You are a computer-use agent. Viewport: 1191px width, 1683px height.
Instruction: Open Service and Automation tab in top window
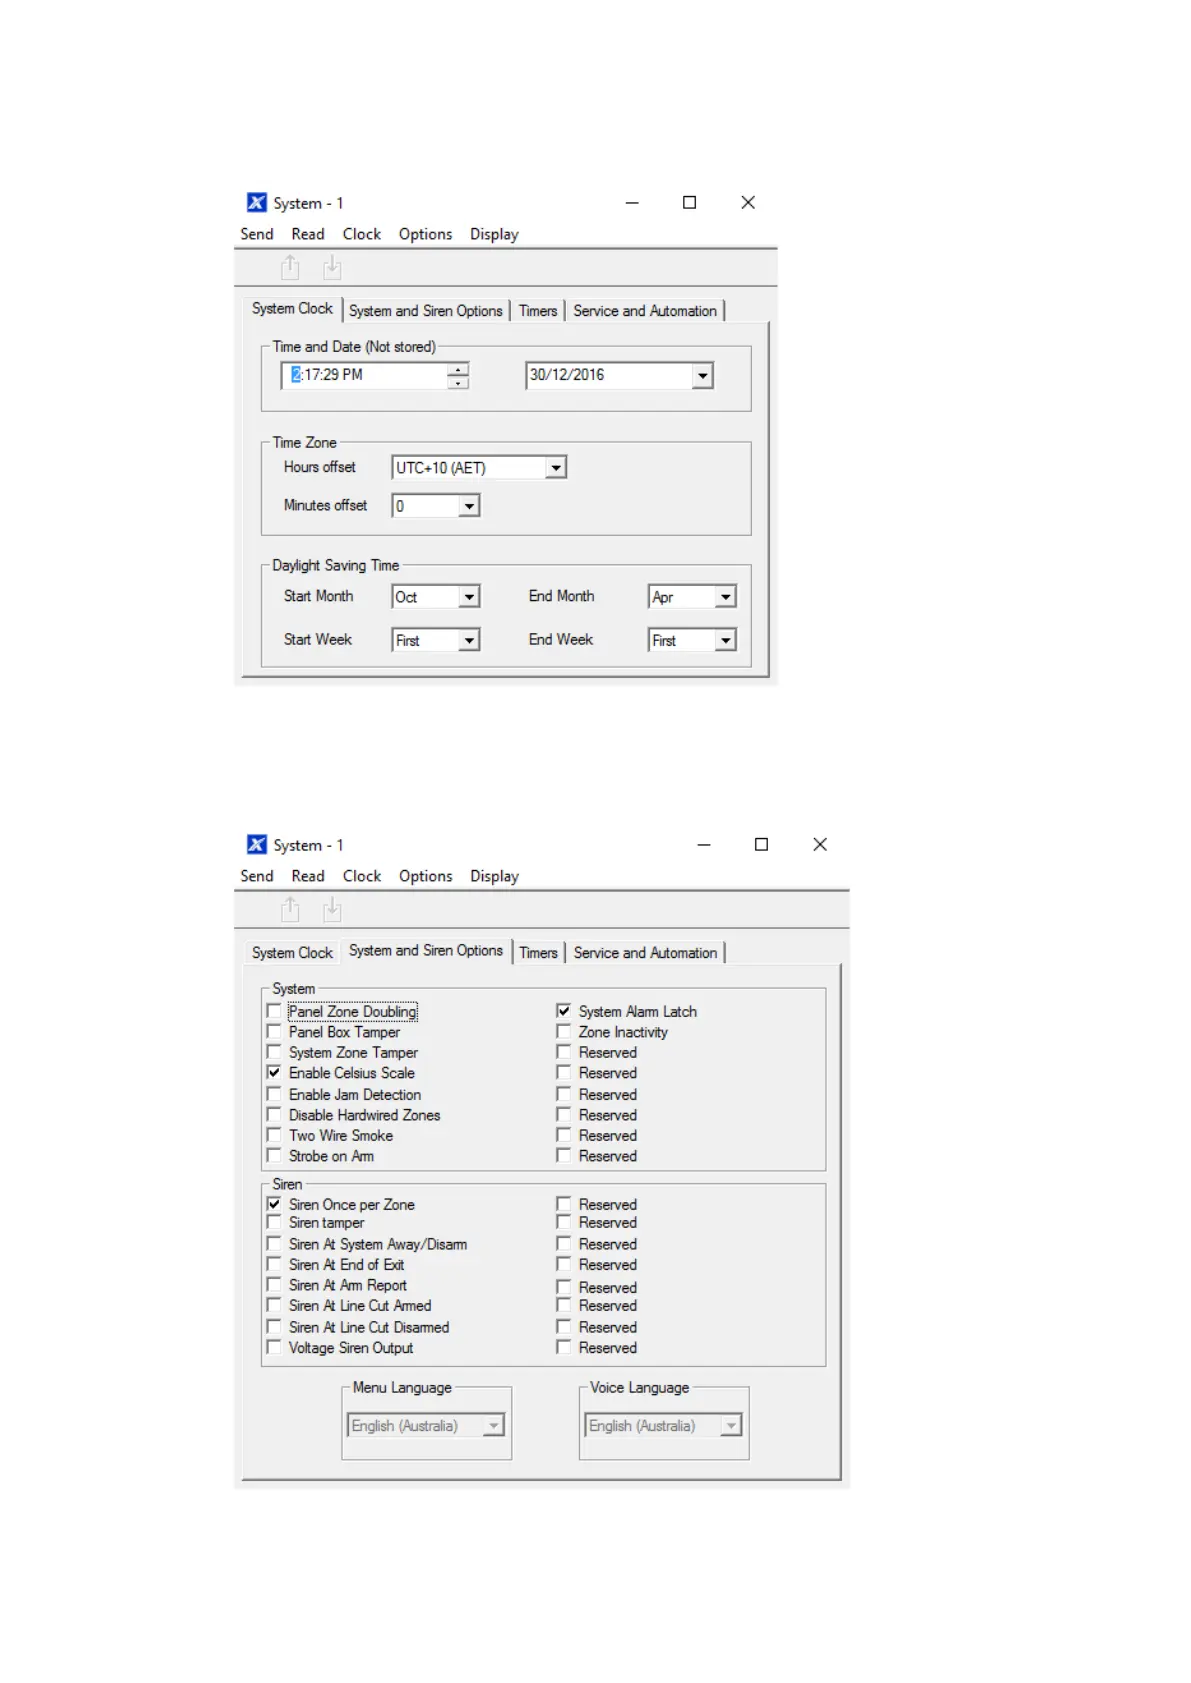(645, 311)
